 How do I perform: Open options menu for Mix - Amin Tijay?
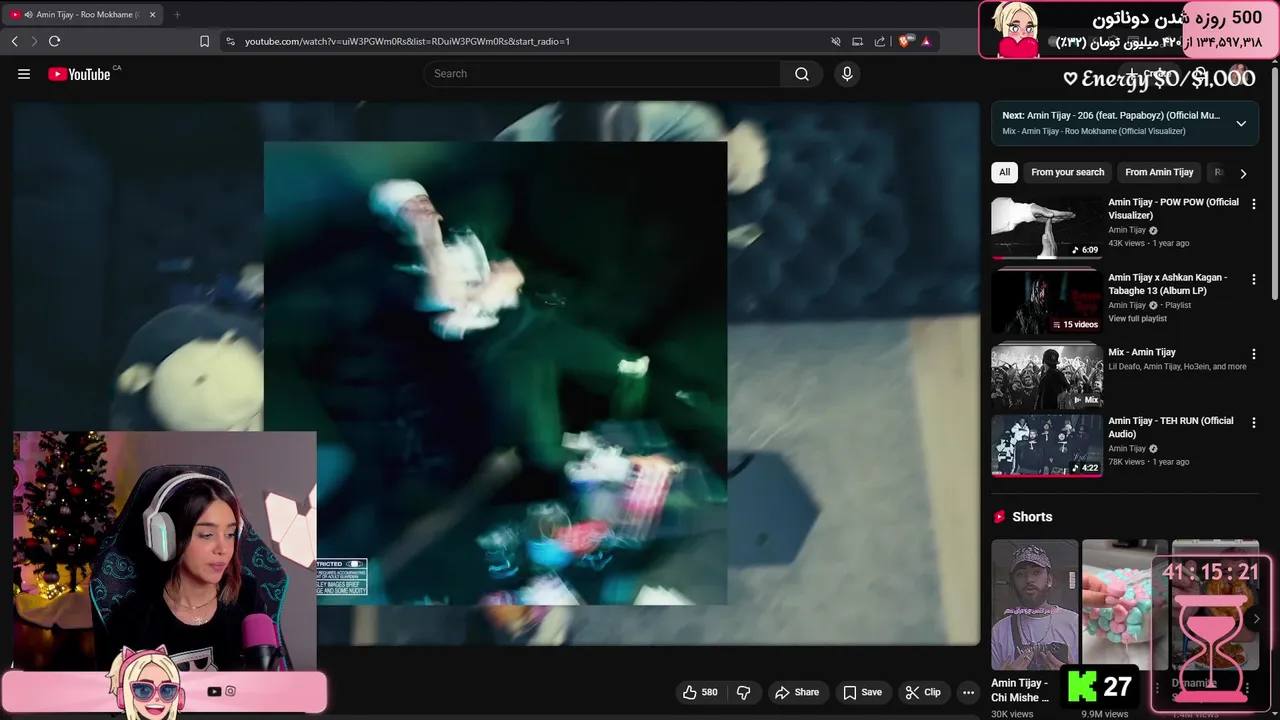click(1254, 354)
